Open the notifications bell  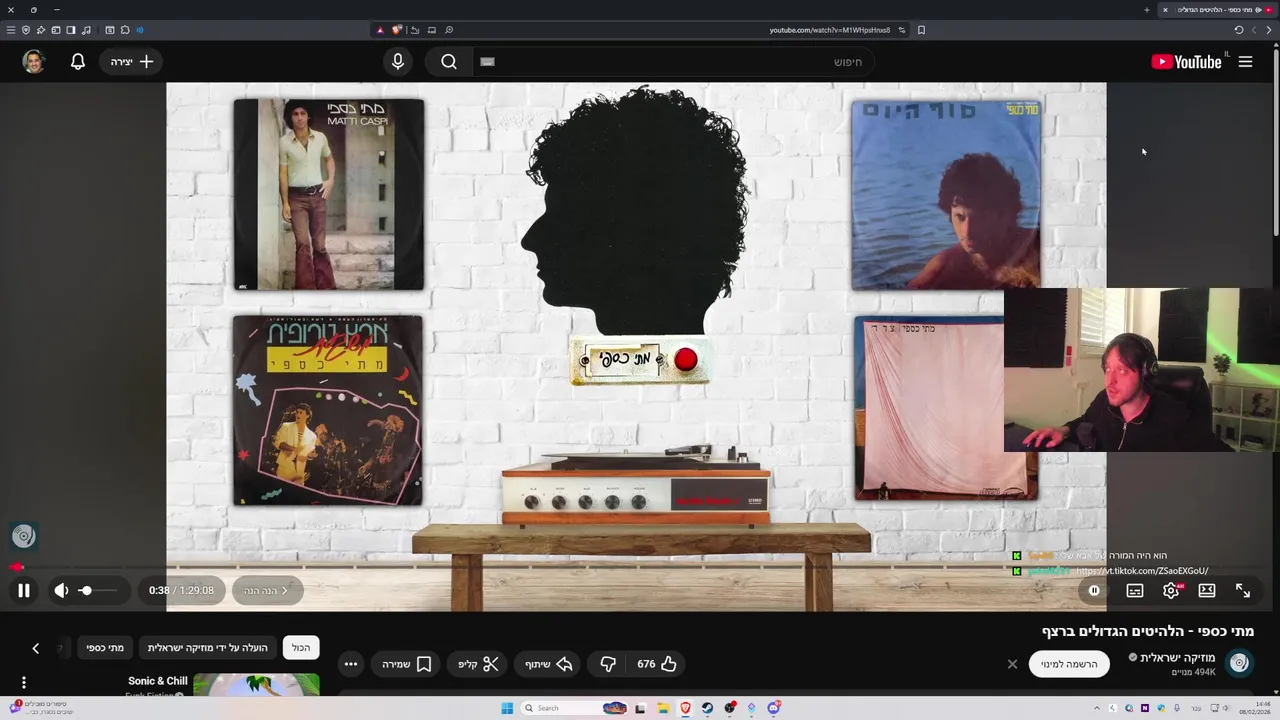pyautogui.click(x=78, y=62)
